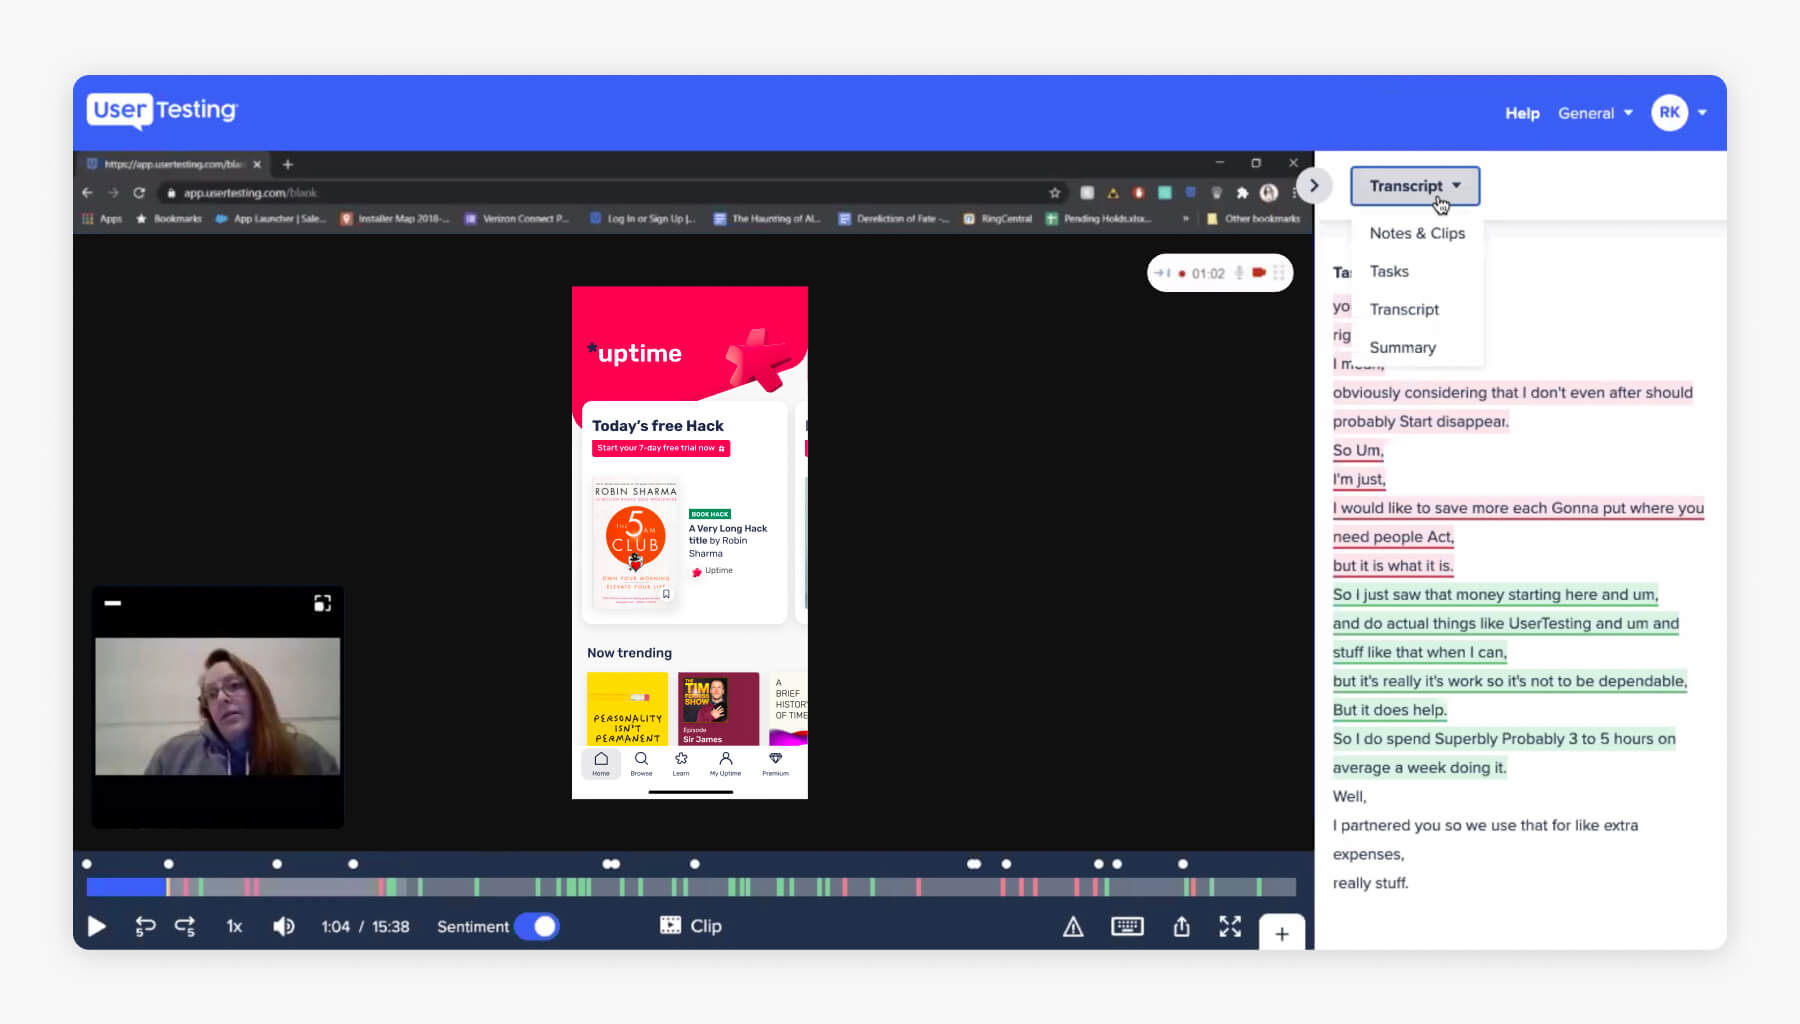Open Personality Isn't Permanent trending cover
This screenshot has width=1800, height=1024.
pos(627,709)
